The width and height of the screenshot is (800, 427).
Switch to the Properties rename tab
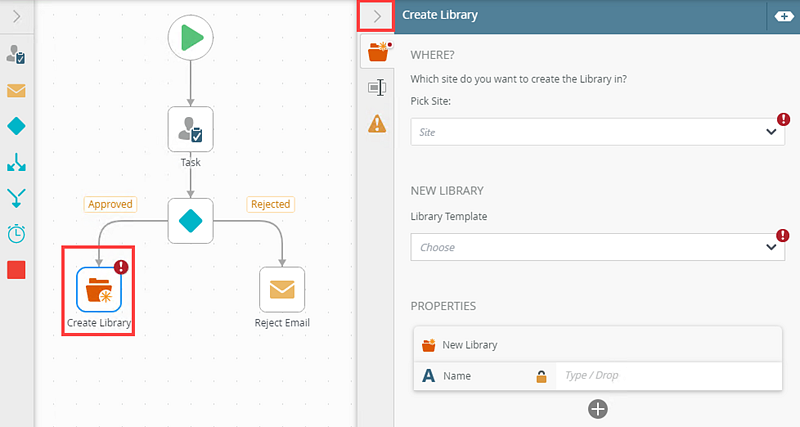click(x=377, y=88)
